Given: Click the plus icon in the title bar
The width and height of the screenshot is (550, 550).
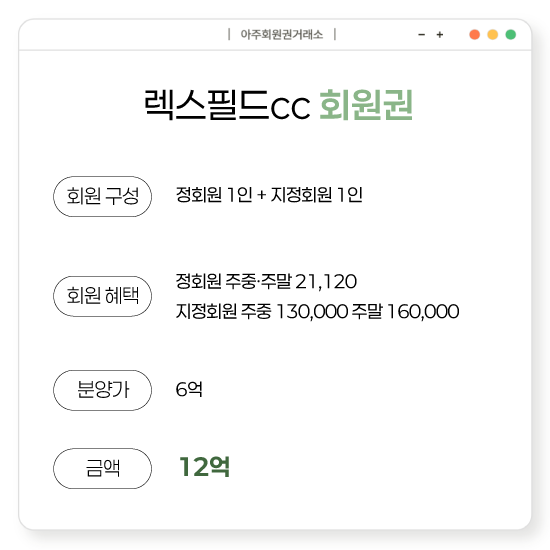Looking at the screenshot, I should coord(440,35).
